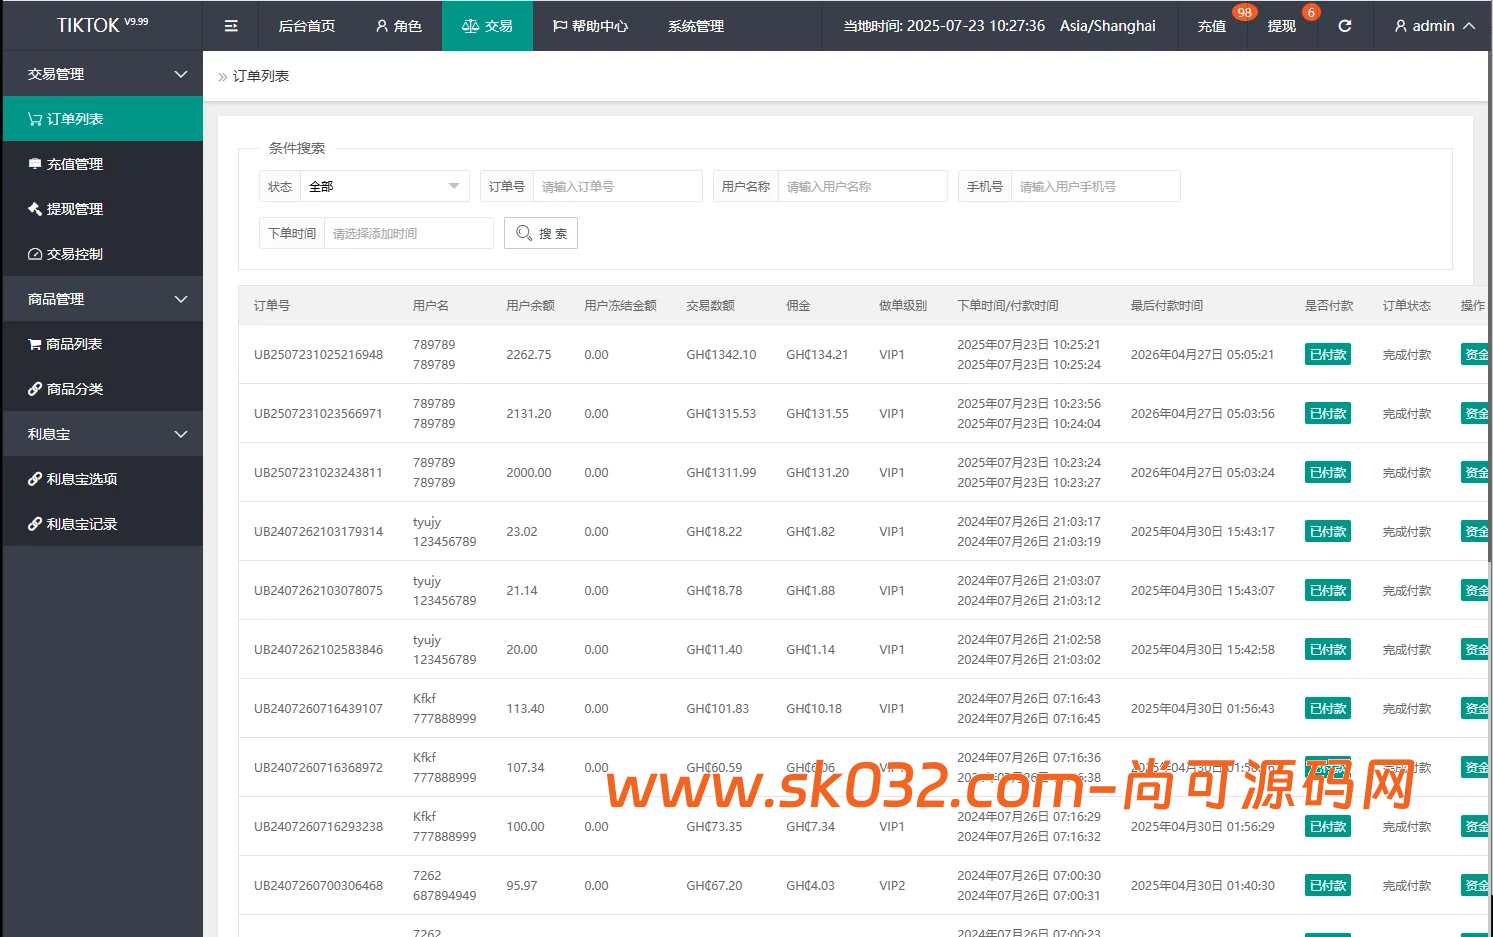The width and height of the screenshot is (1493, 937).
Task: Click 充值 with the 98 badge
Action: (1212, 26)
